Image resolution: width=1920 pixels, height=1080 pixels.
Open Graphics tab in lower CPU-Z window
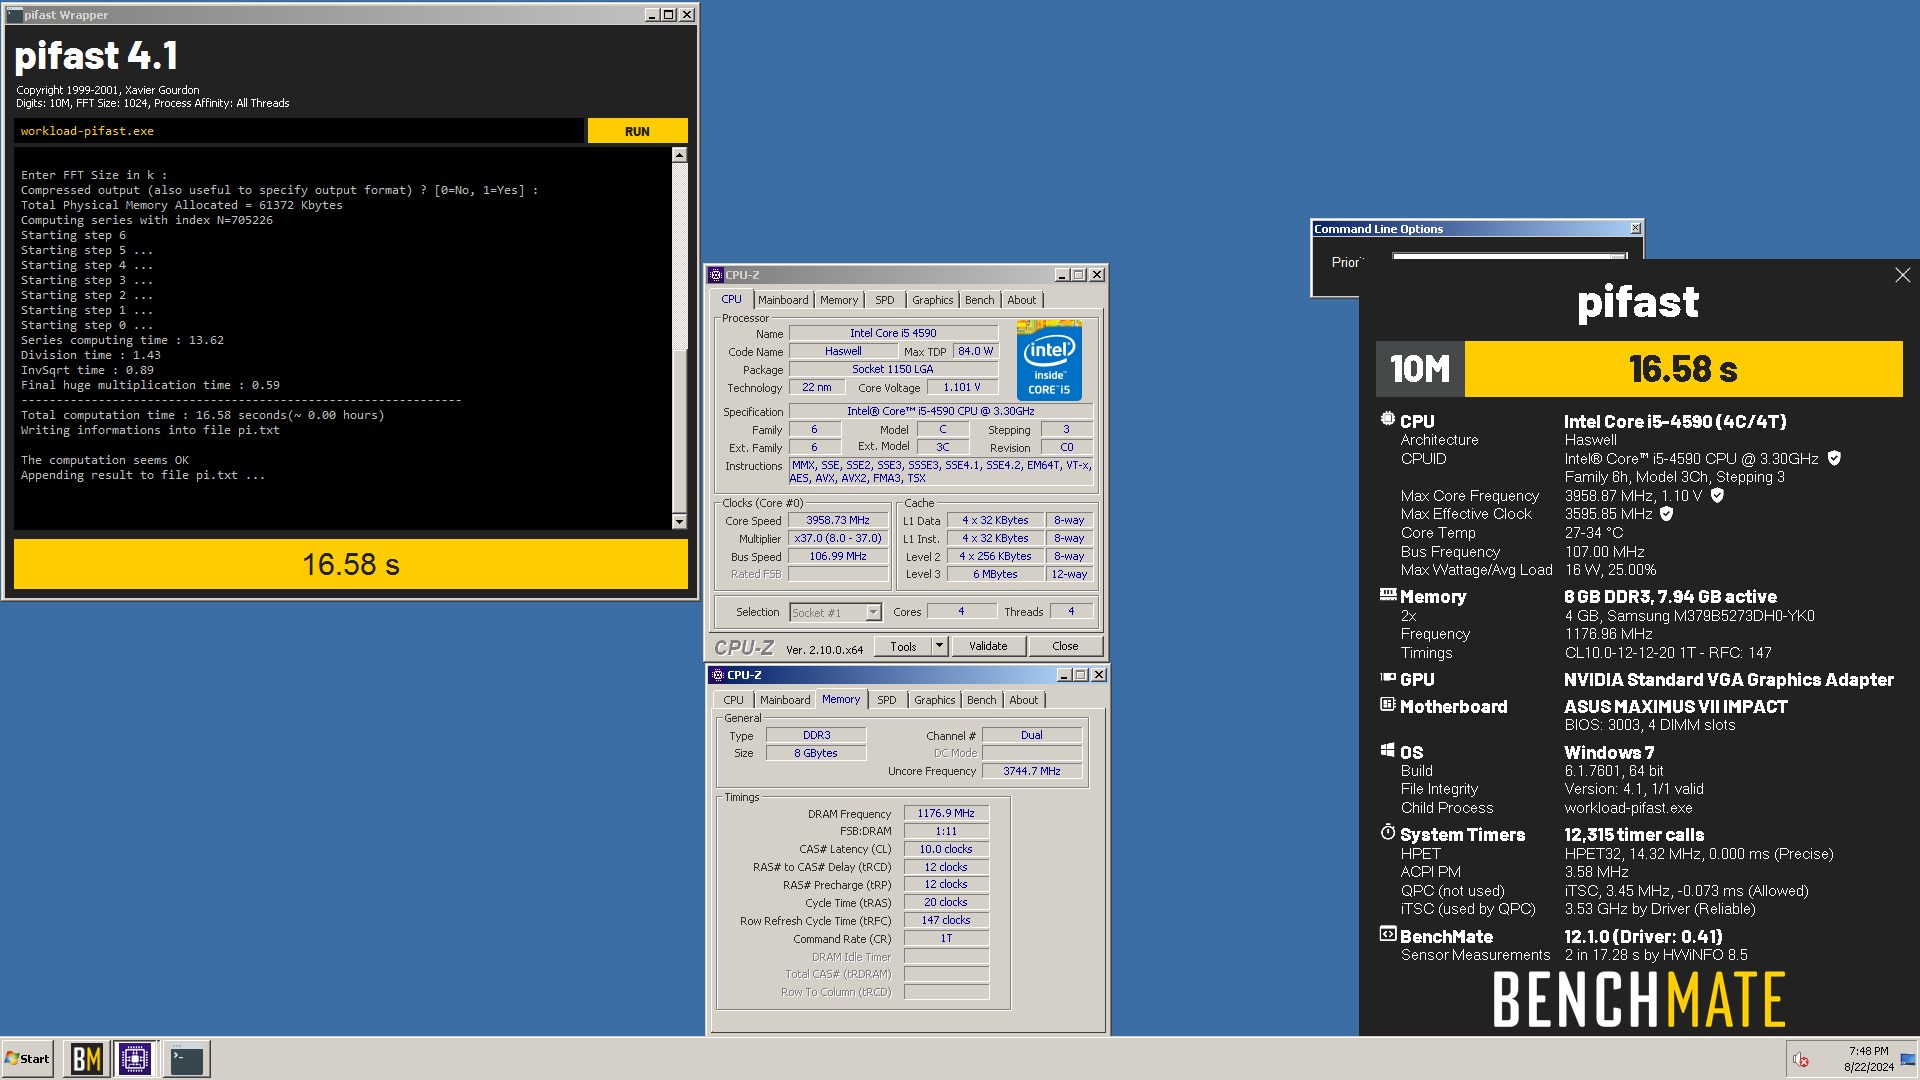(934, 700)
